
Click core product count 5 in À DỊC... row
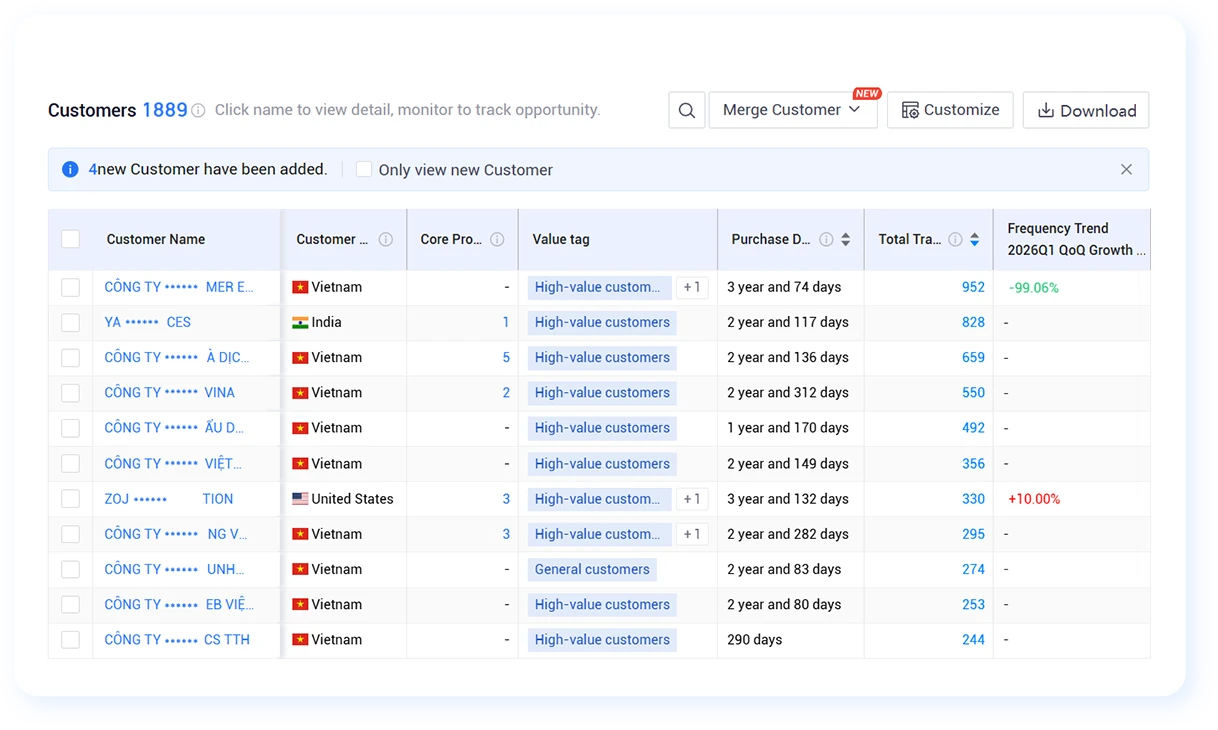[x=506, y=357]
